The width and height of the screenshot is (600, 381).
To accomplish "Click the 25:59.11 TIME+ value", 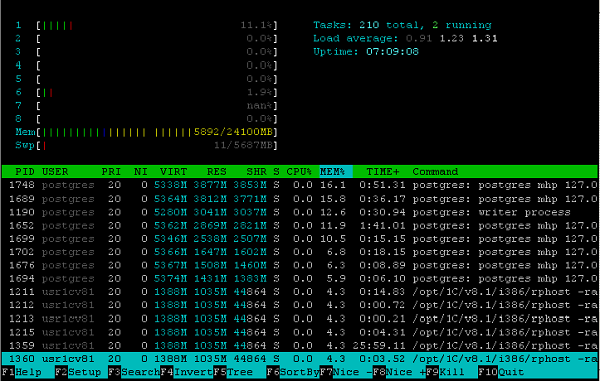I will pyautogui.click(x=379, y=346).
